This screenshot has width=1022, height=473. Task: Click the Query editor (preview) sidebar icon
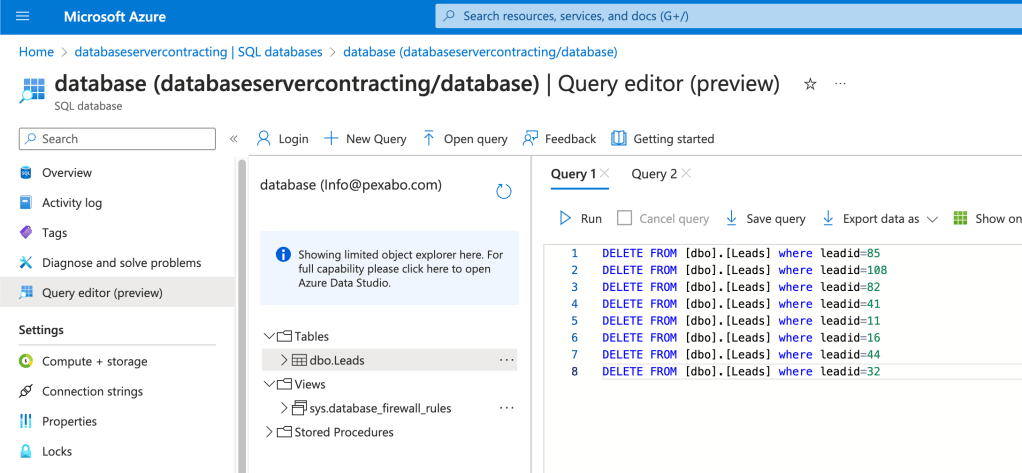(x=25, y=293)
